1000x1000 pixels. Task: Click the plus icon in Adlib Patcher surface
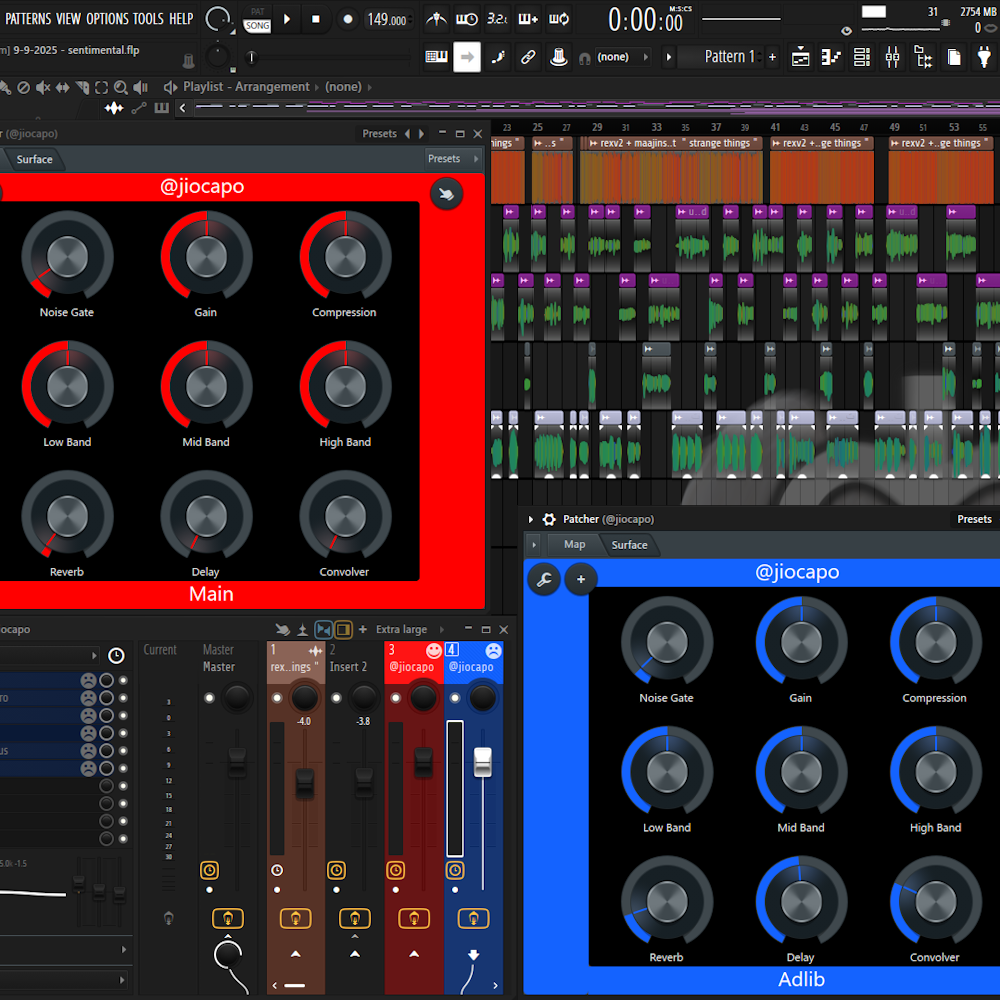tap(580, 579)
